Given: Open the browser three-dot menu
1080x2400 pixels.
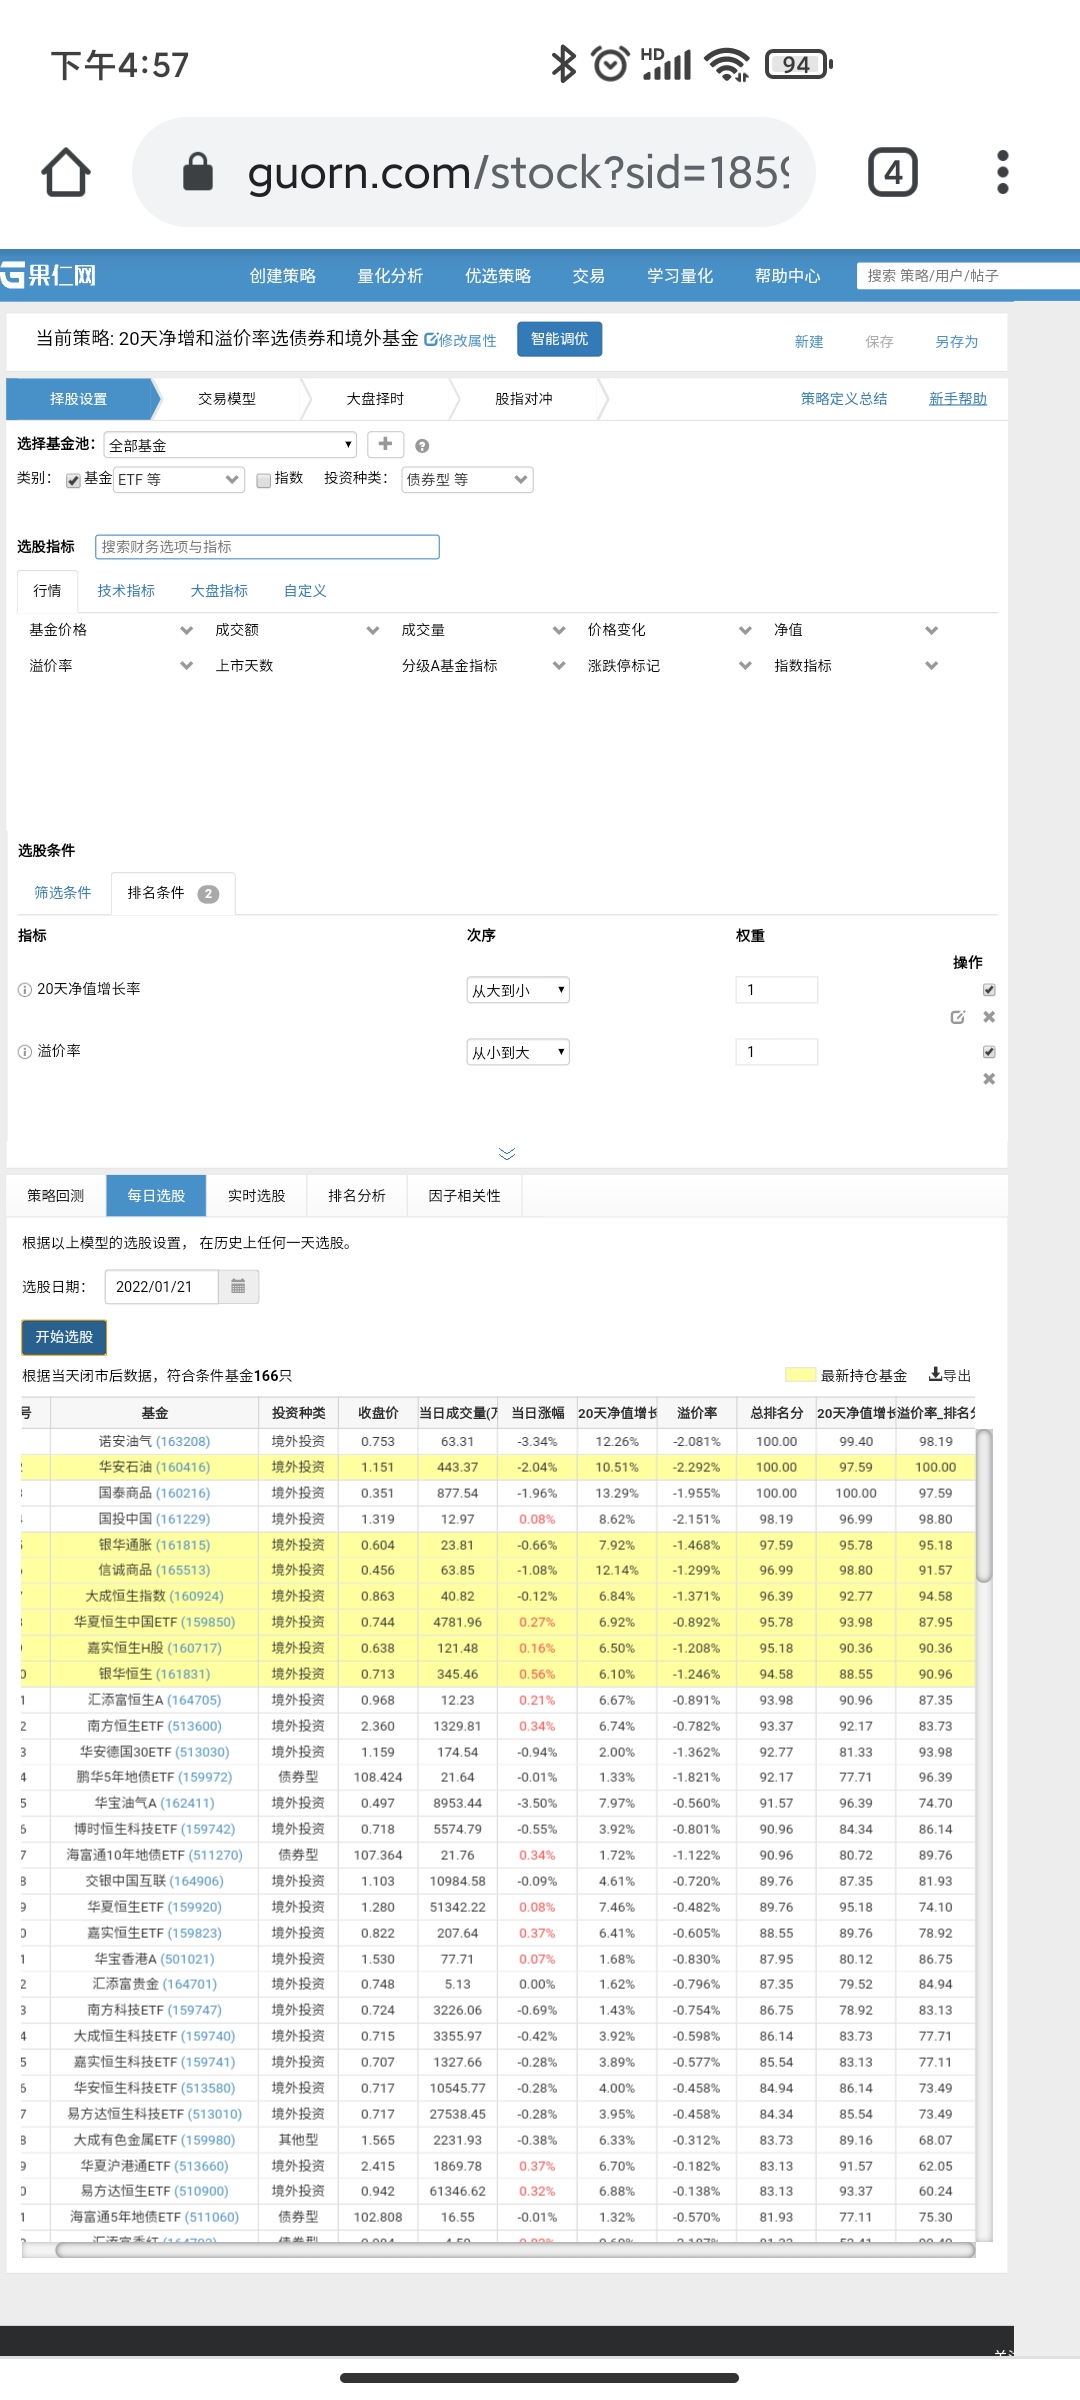Looking at the screenshot, I should [x=1003, y=172].
